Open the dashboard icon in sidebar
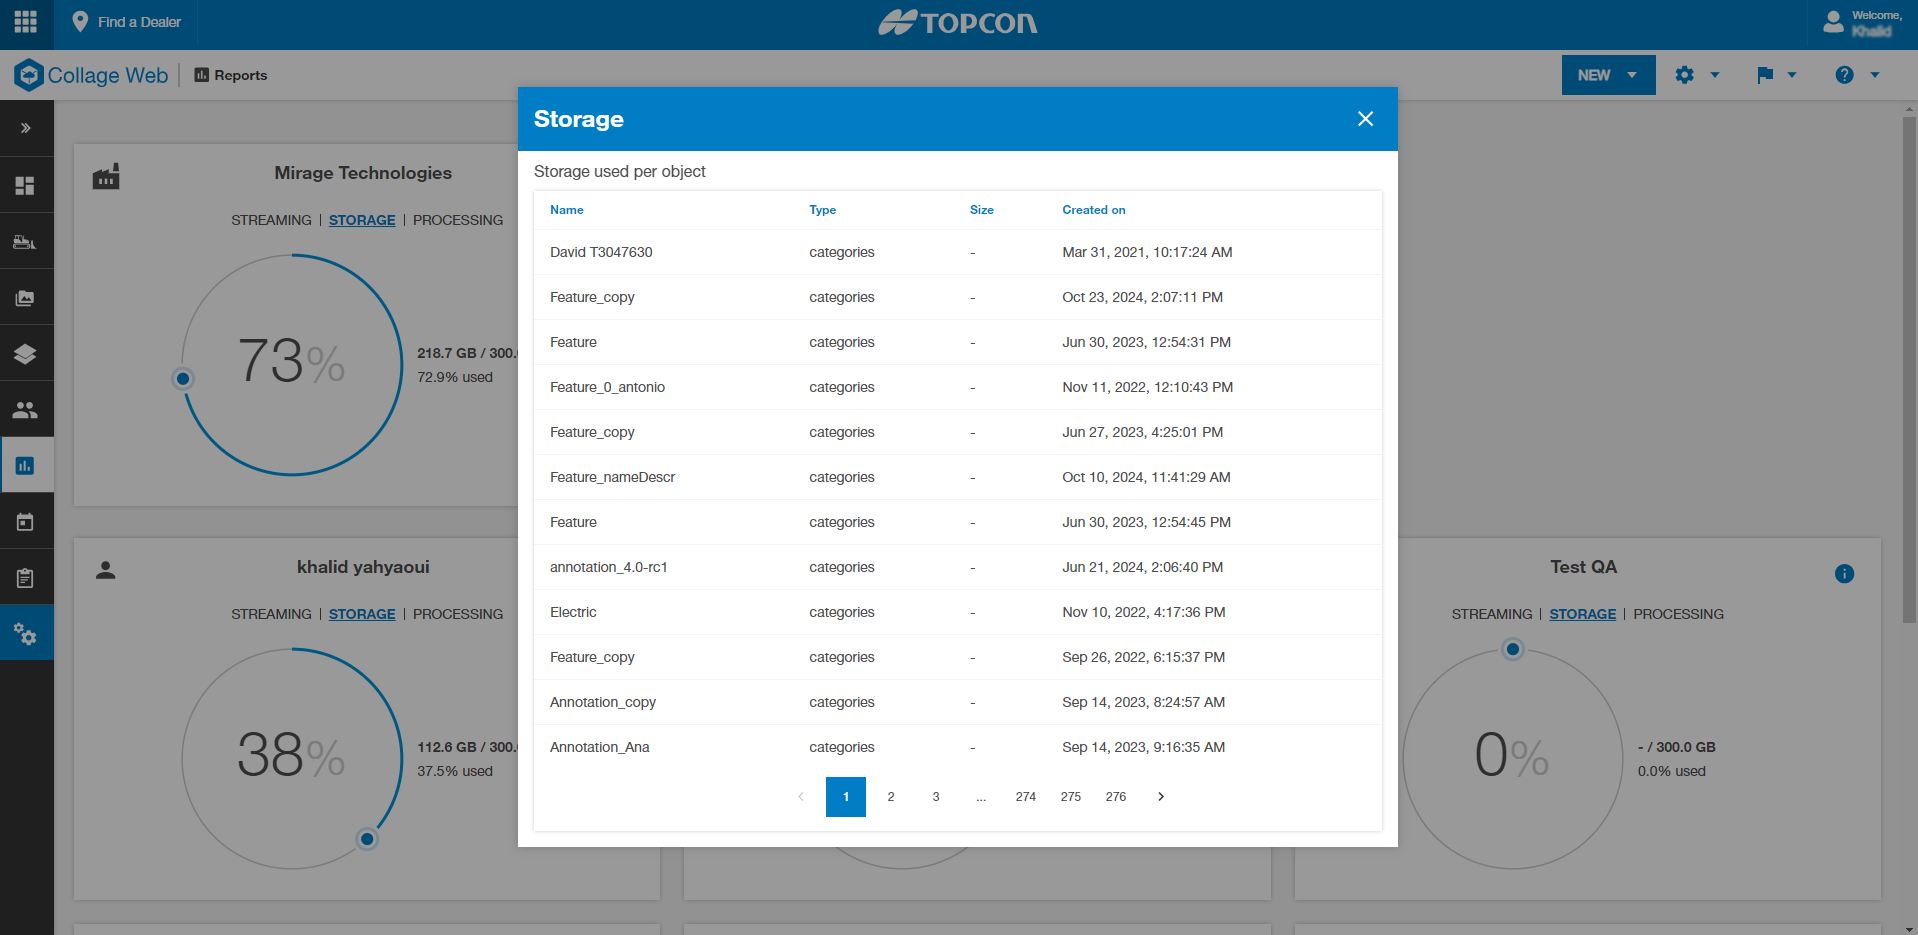1918x935 pixels. coord(26,186)
